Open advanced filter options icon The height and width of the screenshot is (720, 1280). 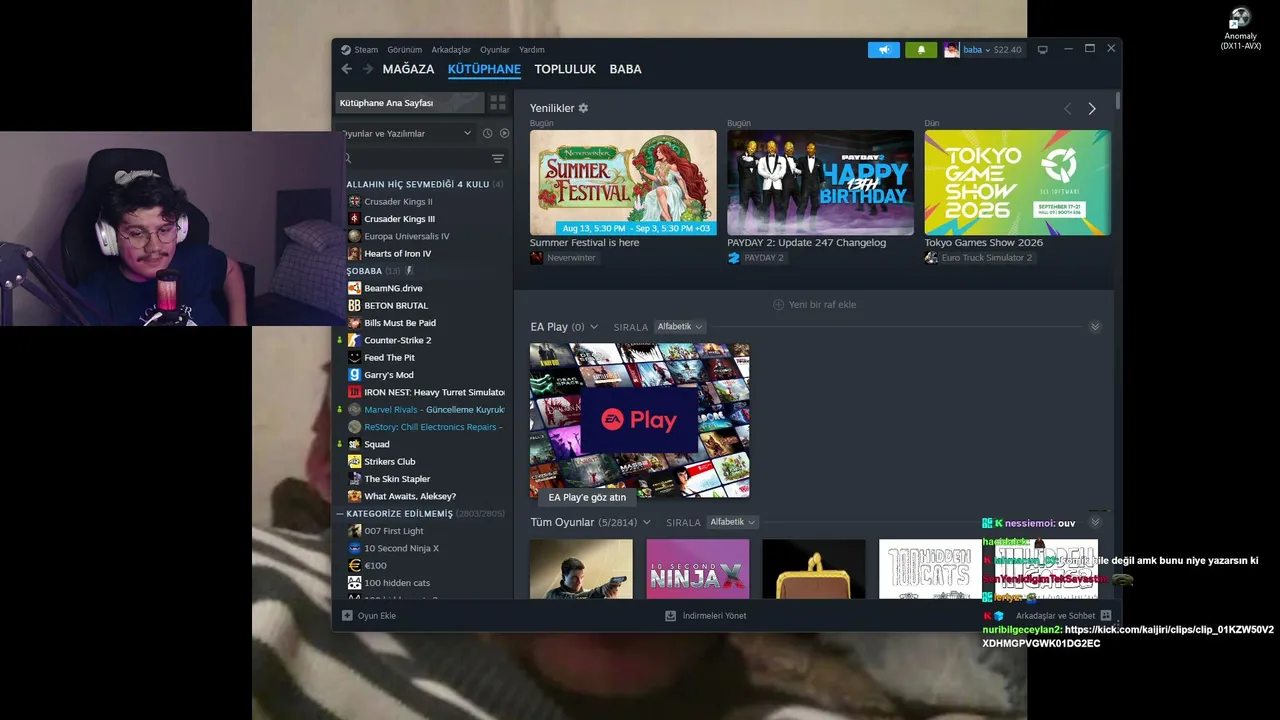click(498, 159)
